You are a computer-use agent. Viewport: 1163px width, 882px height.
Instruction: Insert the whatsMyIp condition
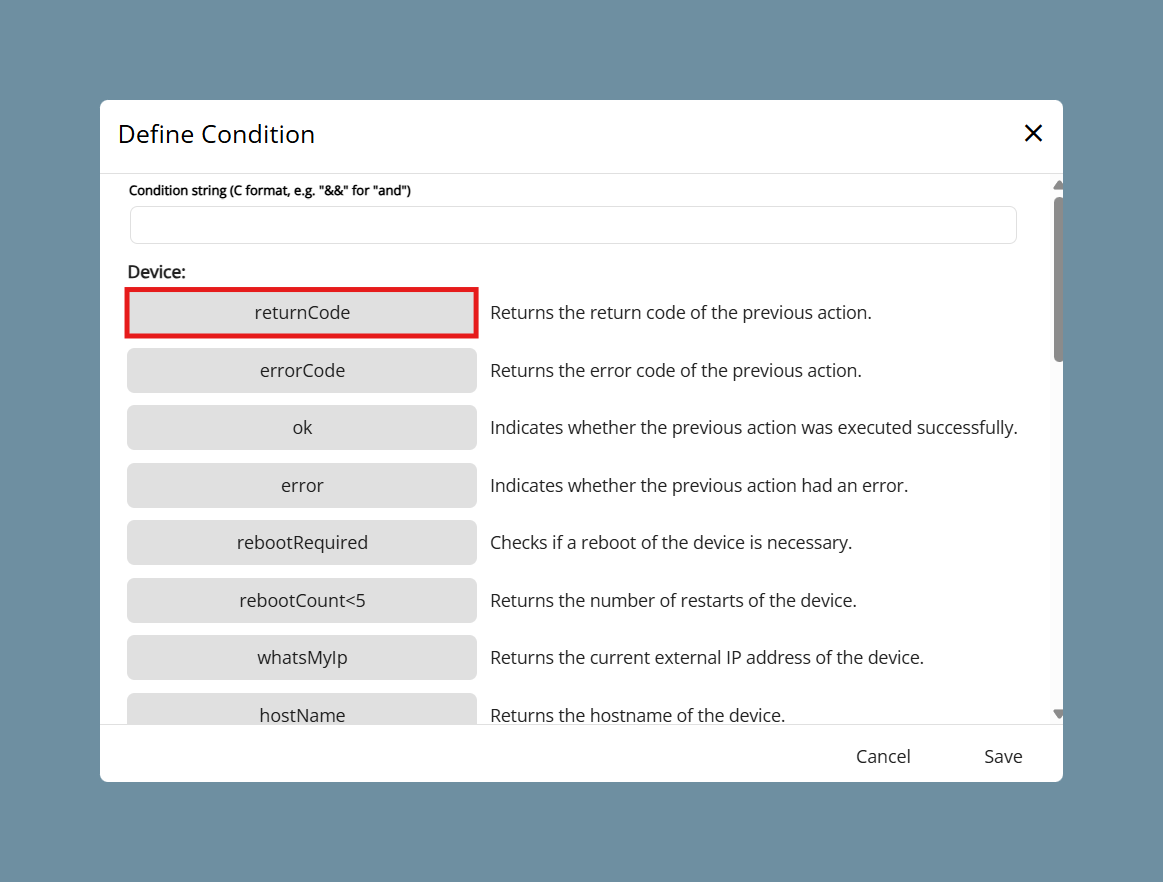tap(302, 657)
